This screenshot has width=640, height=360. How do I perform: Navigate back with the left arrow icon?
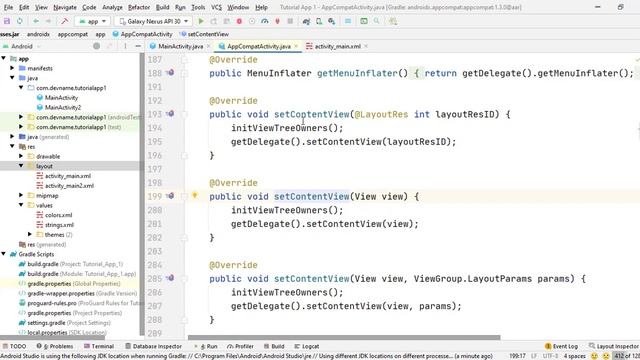pyautogui.click(x=36, y=21)
